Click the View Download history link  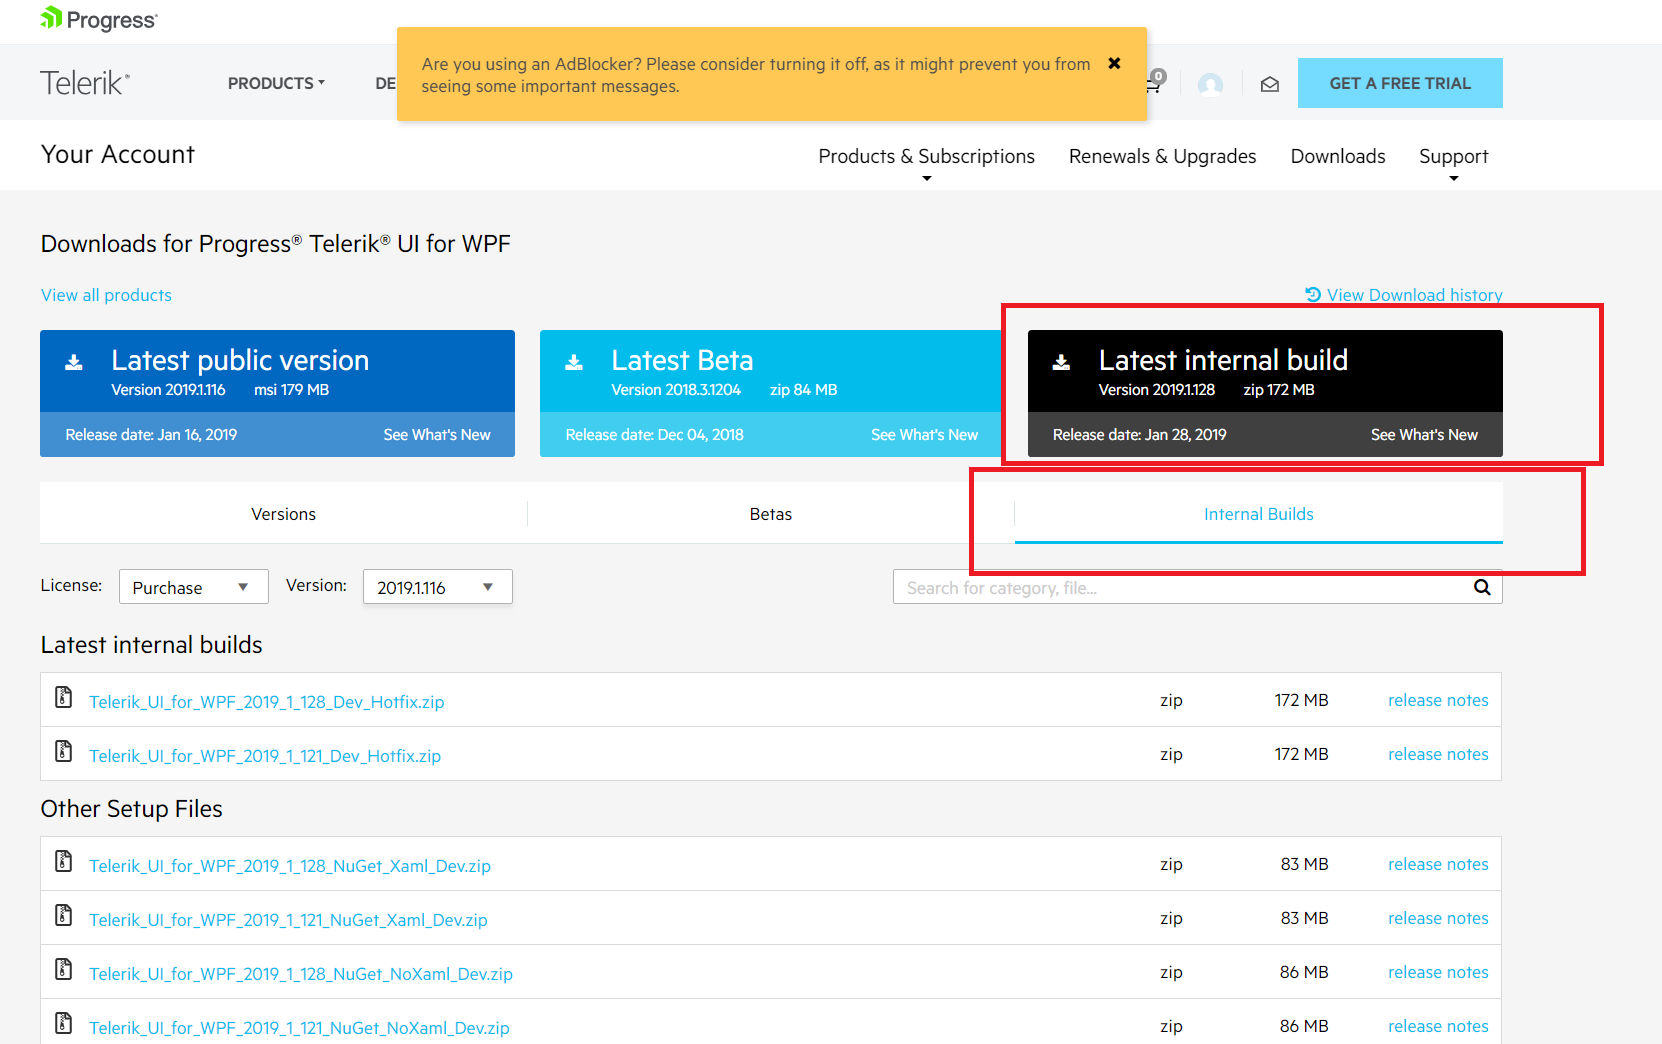pos(1404,295)
